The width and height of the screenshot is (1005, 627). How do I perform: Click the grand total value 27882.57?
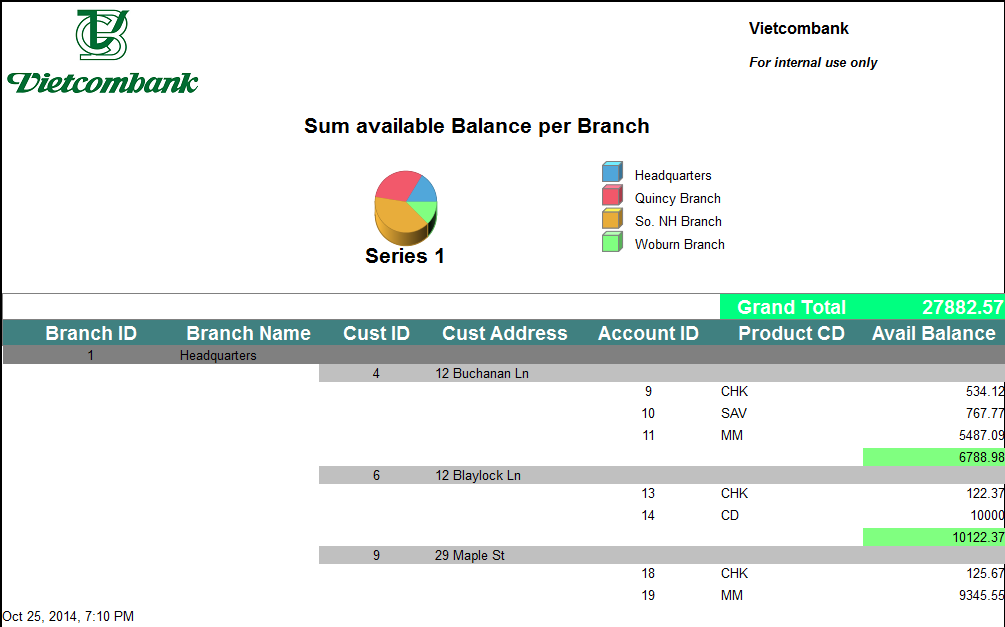963,307
